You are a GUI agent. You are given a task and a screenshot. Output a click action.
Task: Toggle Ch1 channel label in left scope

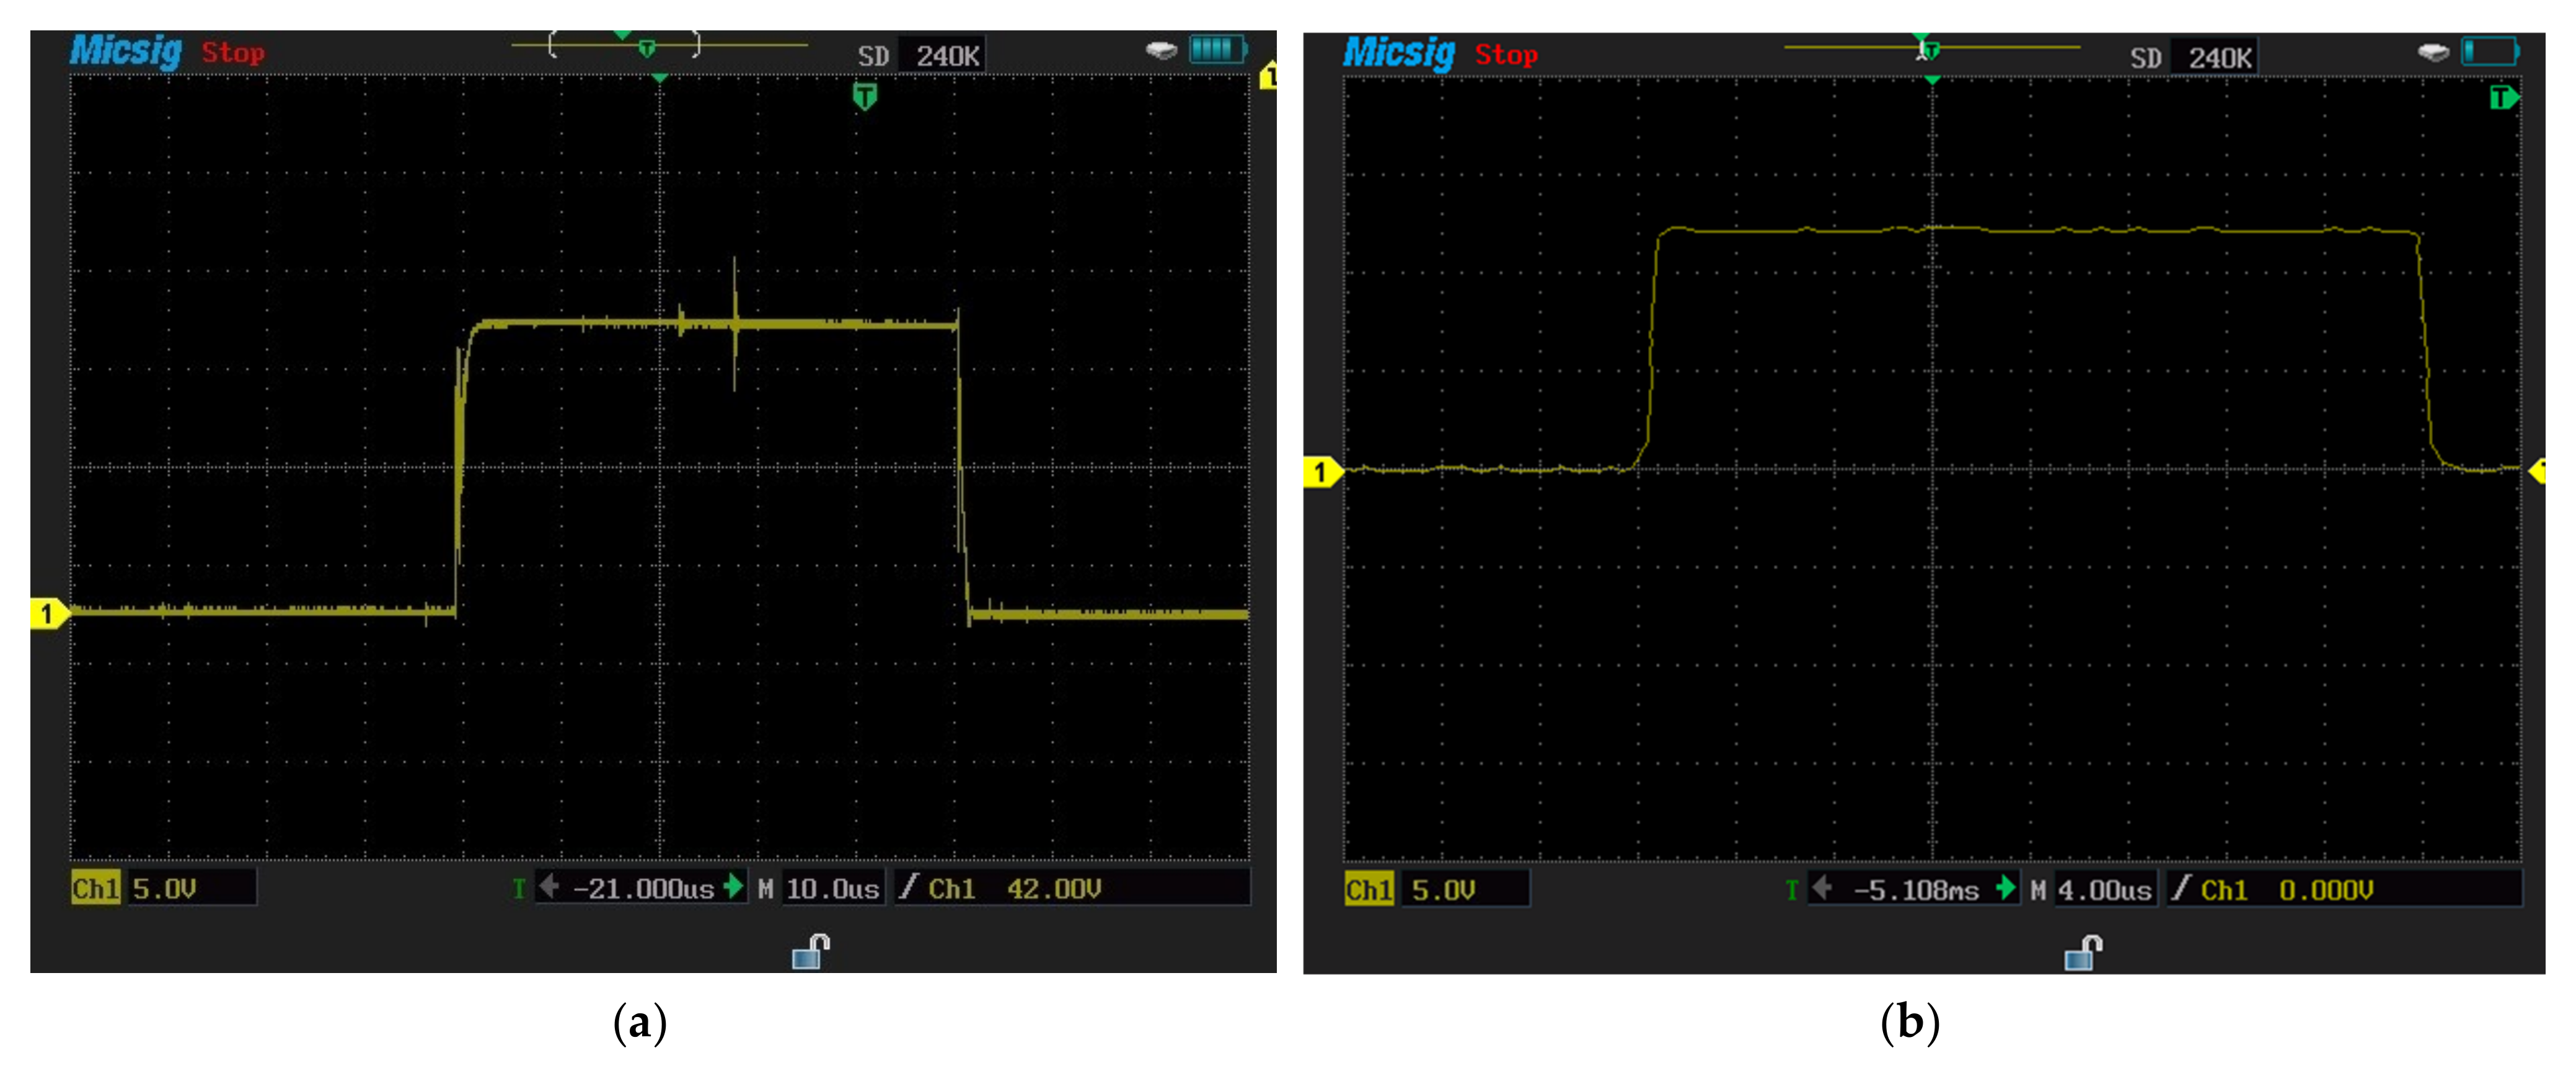pyautogui.click(x=96, y=888)
